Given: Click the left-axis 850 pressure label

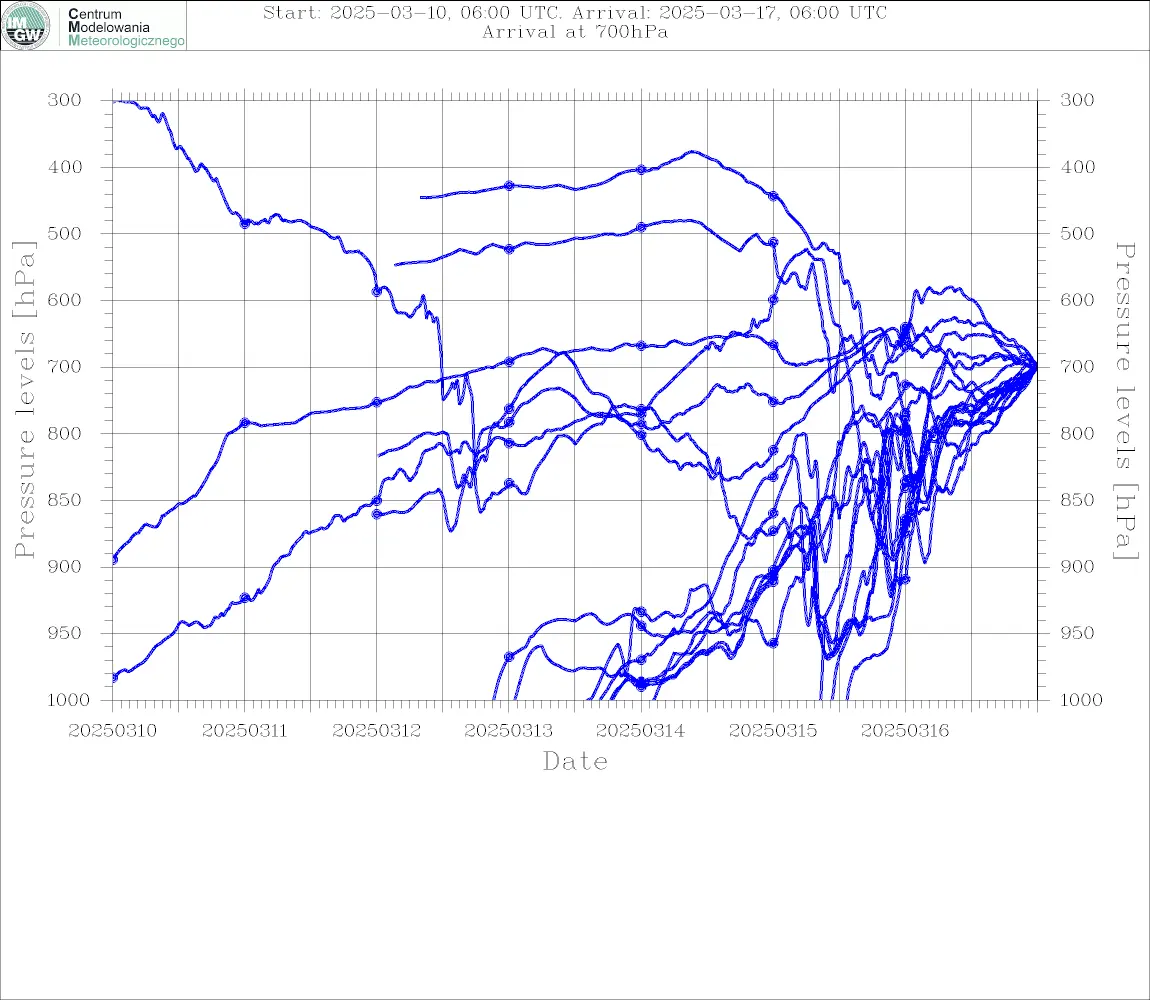Looking at the screenshot, I should (x=65, y=500).
